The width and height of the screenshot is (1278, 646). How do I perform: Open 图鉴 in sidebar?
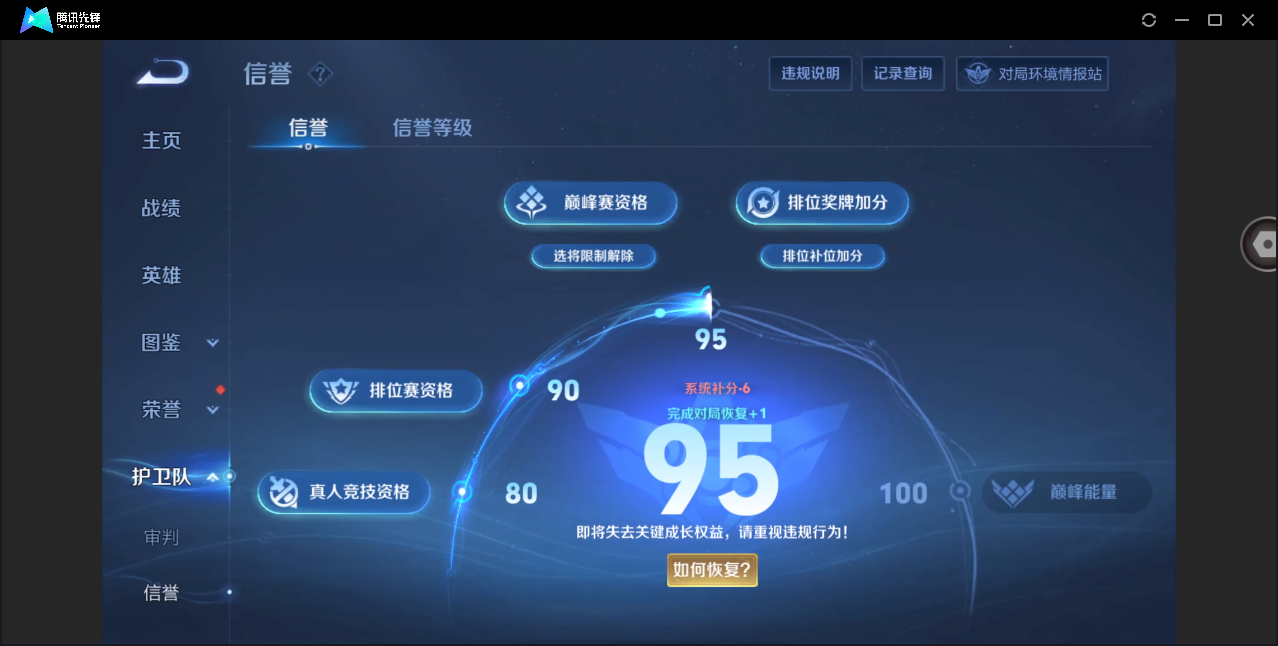[162, 343]
